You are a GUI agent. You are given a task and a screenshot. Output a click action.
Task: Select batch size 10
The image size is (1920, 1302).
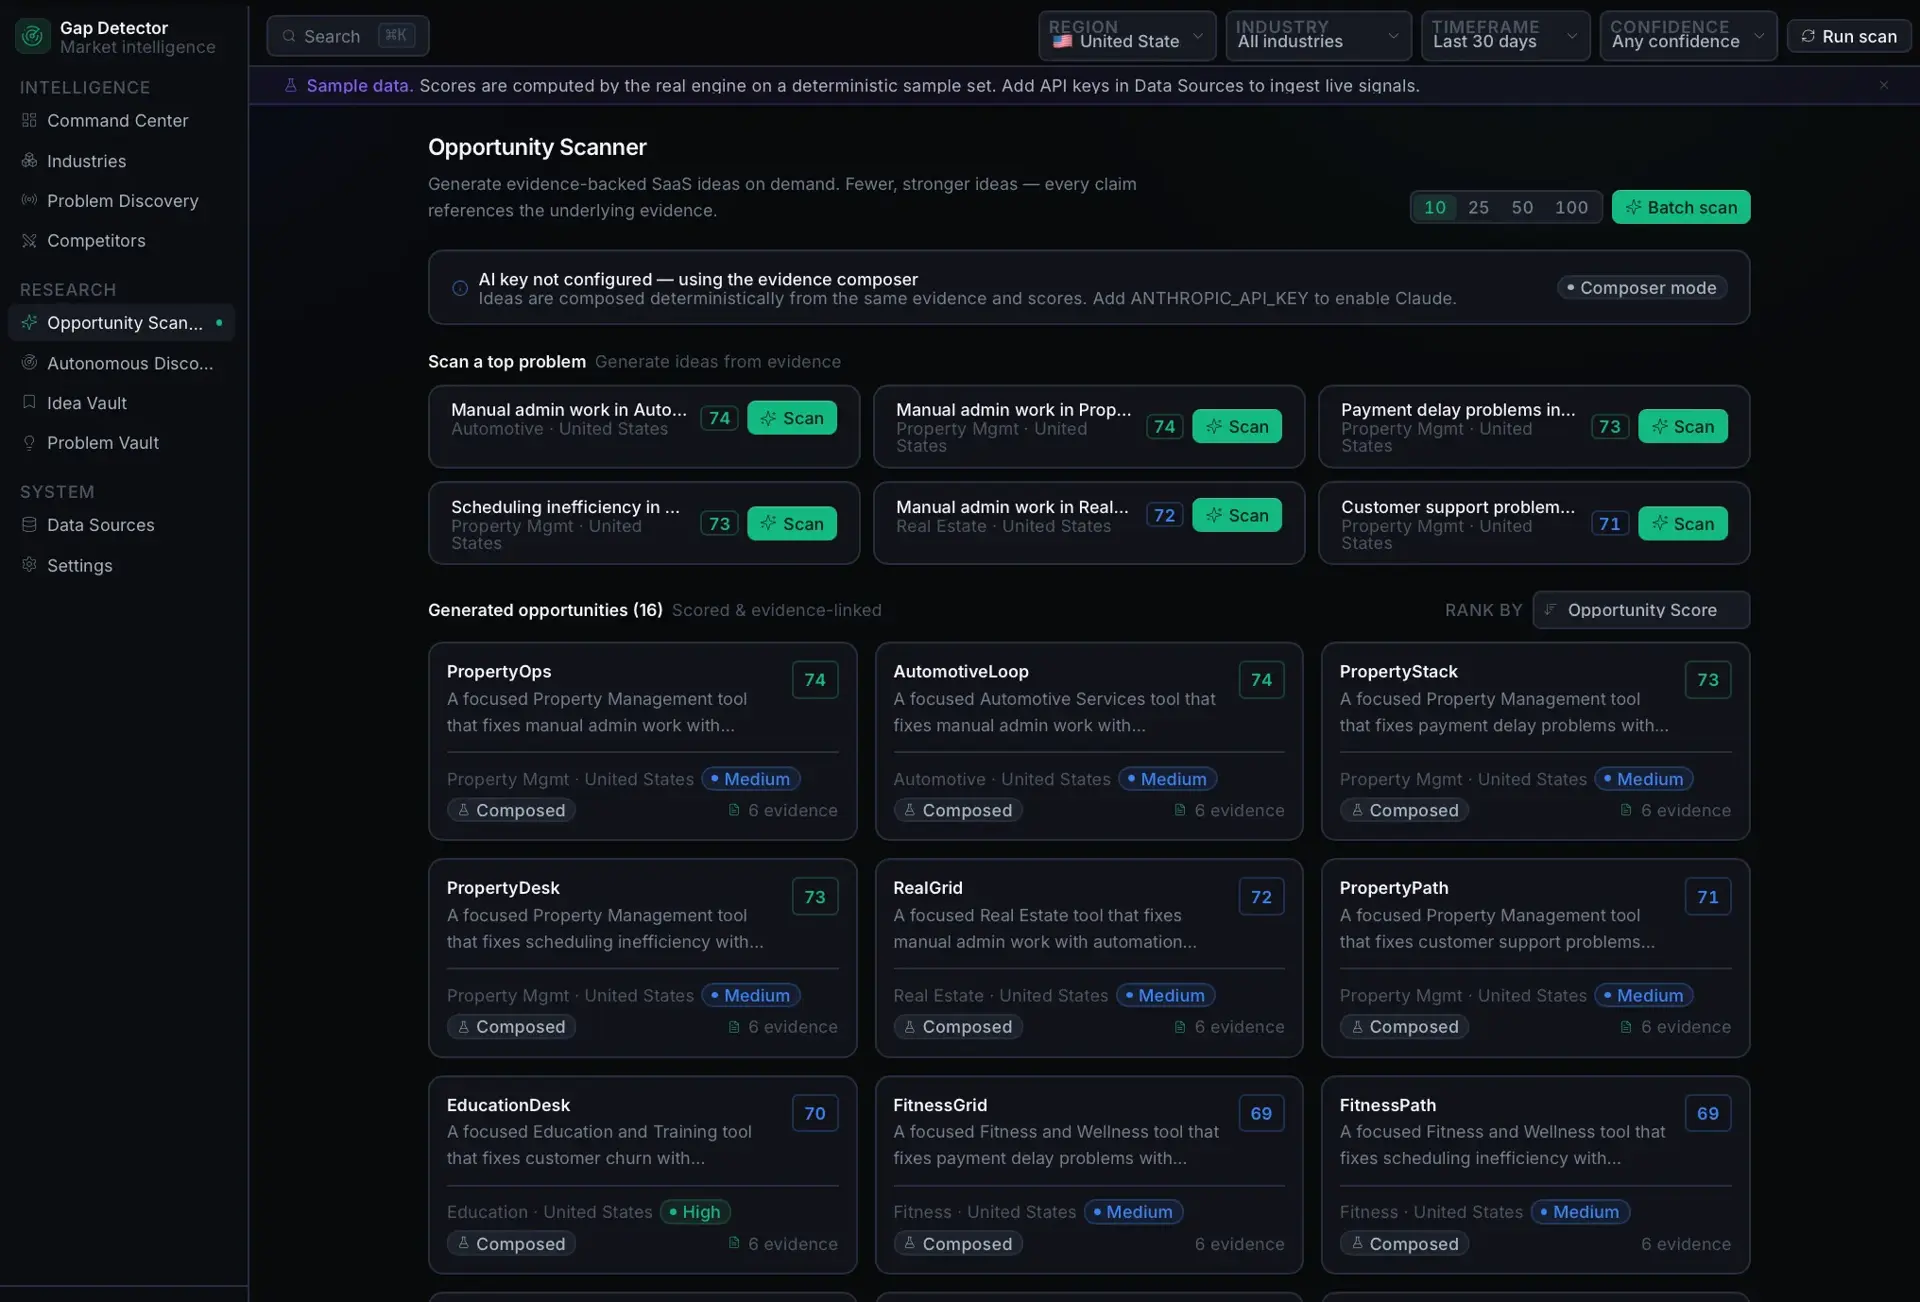click(1434, 207)
